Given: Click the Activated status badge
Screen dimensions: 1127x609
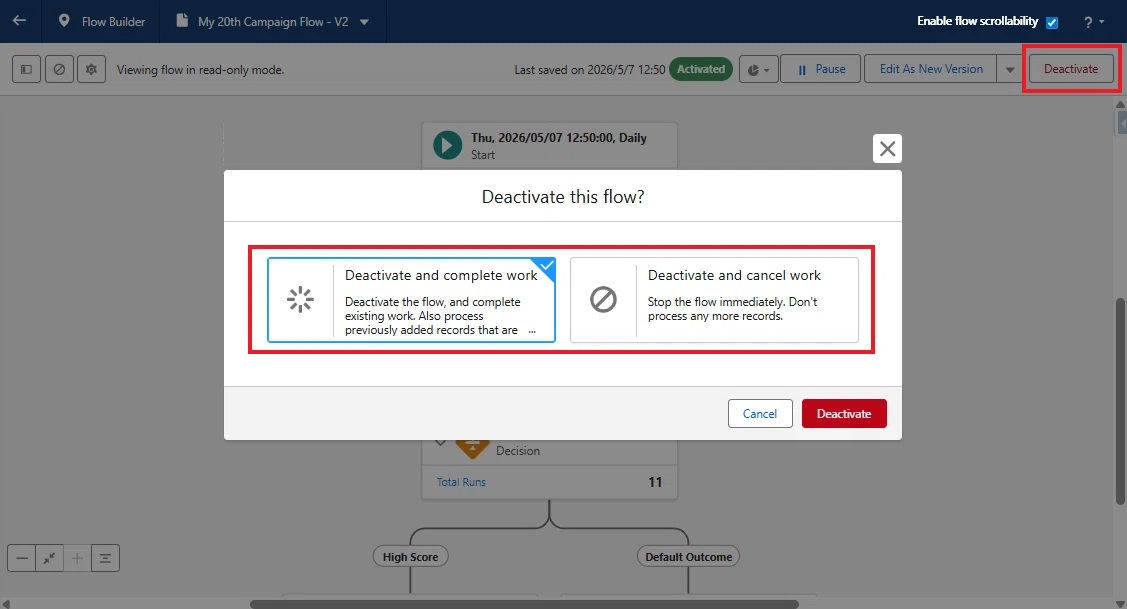Looking at the screenshot, I should tap(701, 69).
